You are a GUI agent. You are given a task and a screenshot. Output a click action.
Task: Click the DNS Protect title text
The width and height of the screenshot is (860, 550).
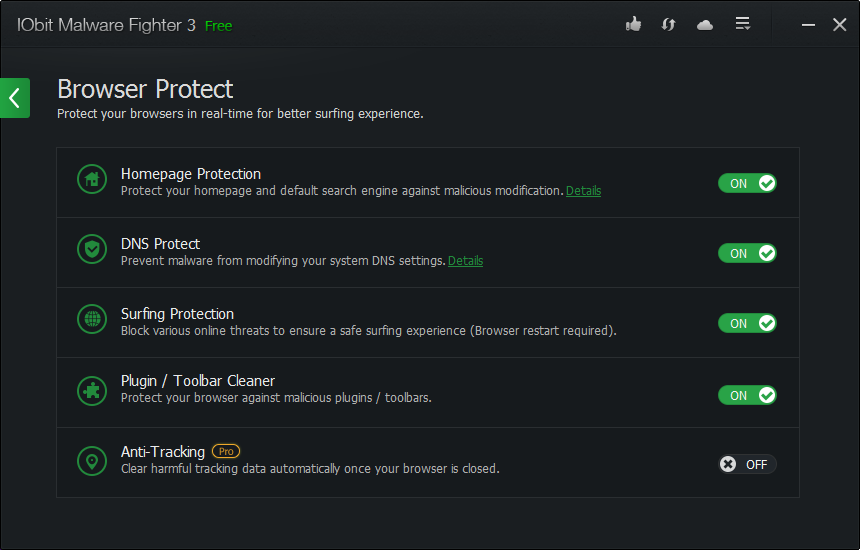pyautogui.click(x=160, y=243)
